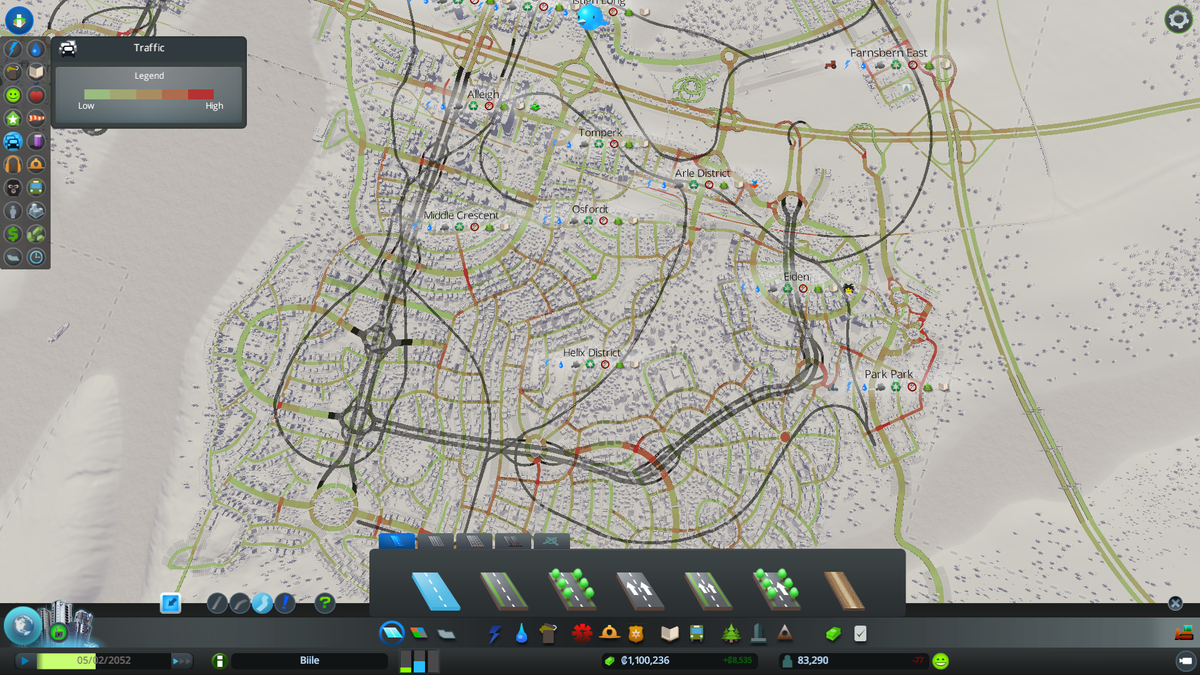Show the Public Transport bus view
The height and width of the screenshot is (675, 1200).
(36, 187)
